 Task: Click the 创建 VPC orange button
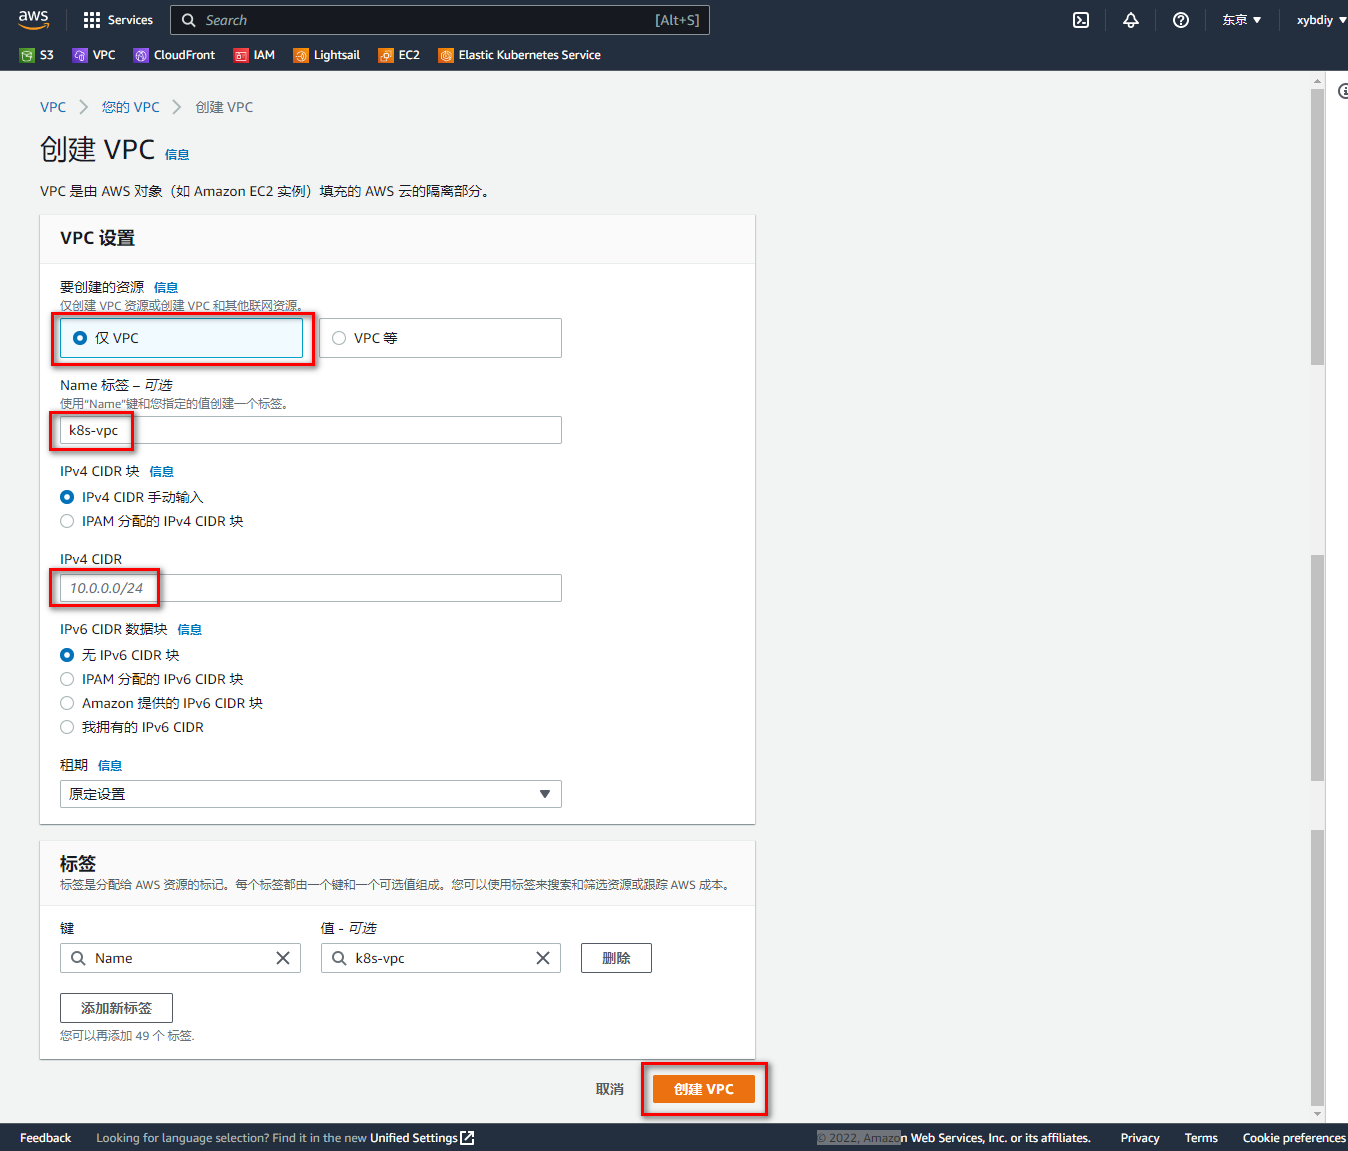(704, 1089)
